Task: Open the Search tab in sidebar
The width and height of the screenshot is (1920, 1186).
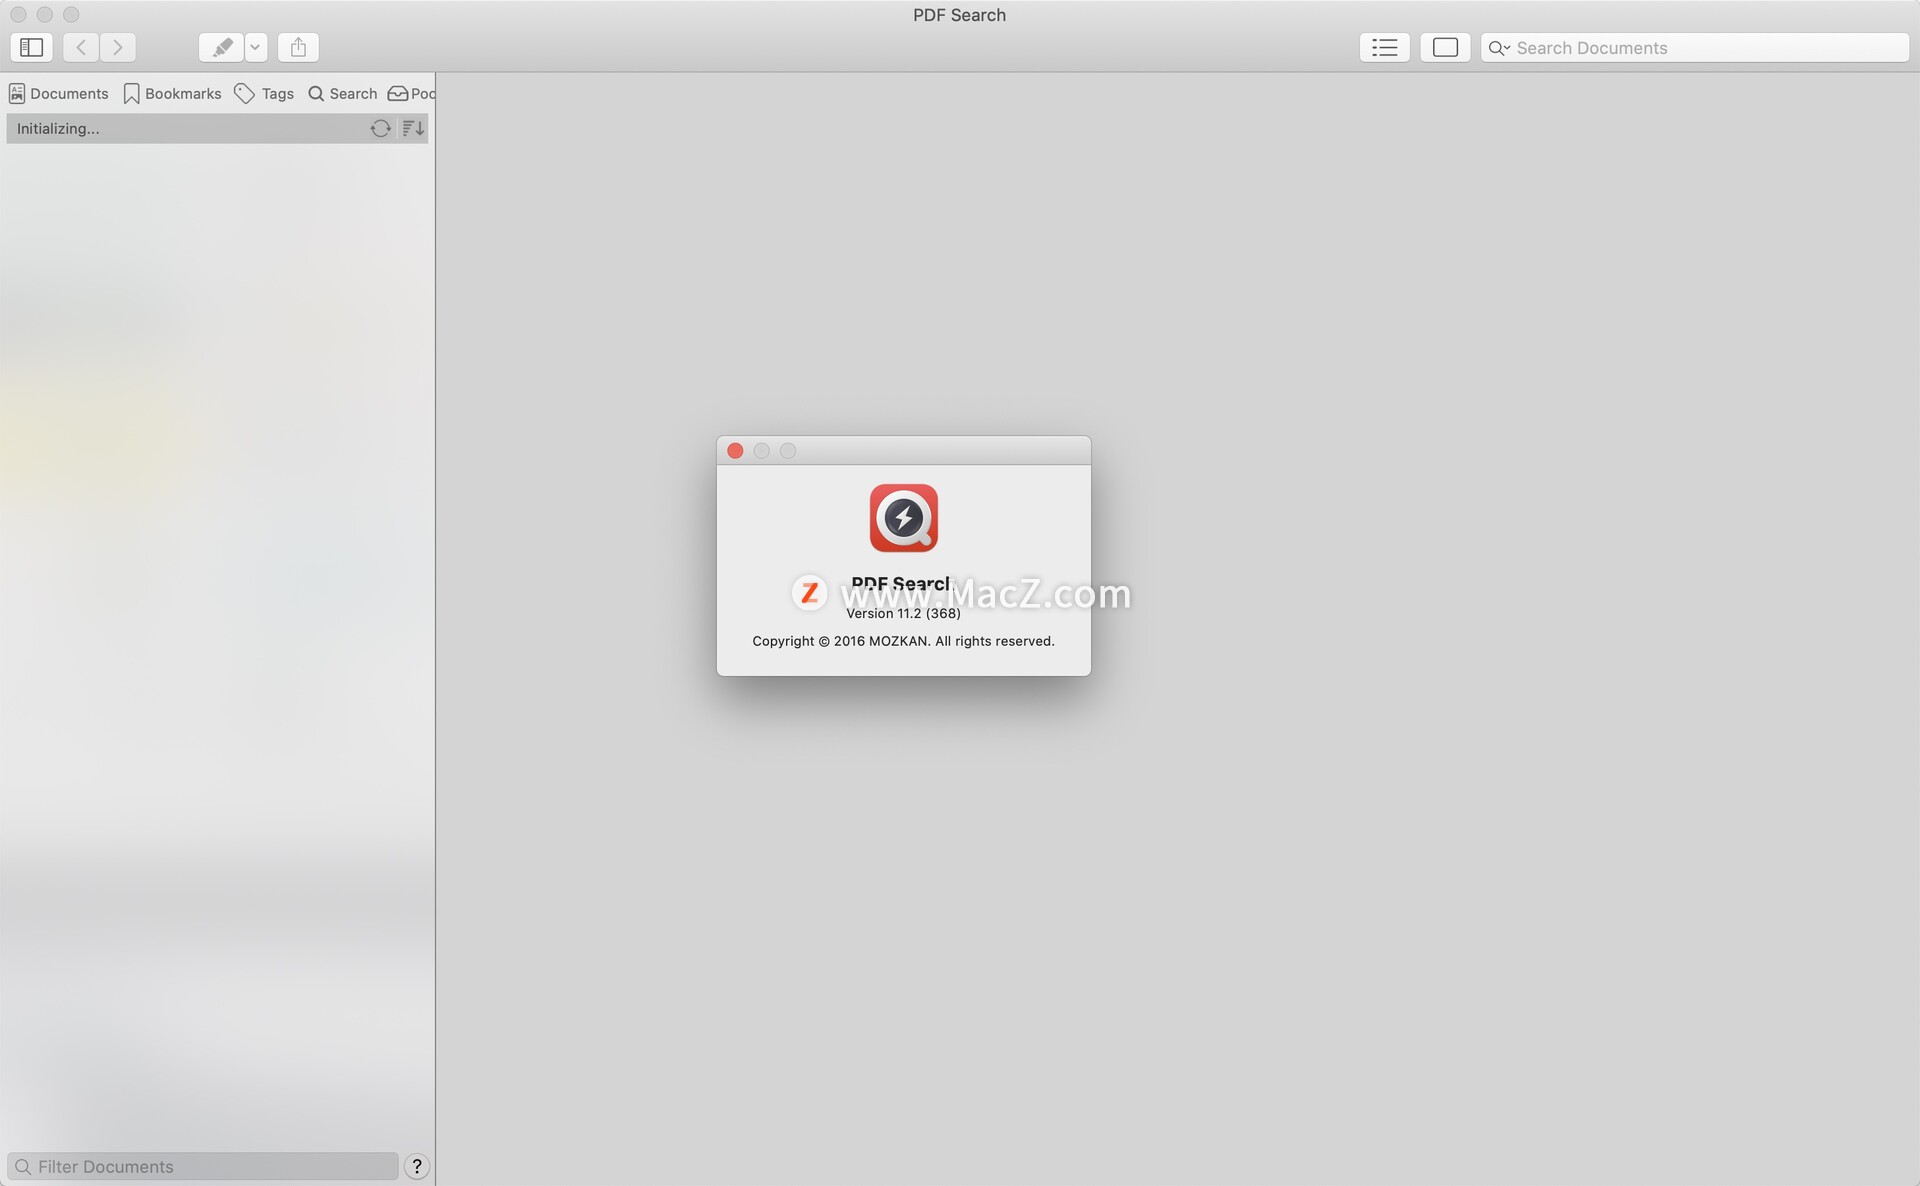Action: pos(342,93)
